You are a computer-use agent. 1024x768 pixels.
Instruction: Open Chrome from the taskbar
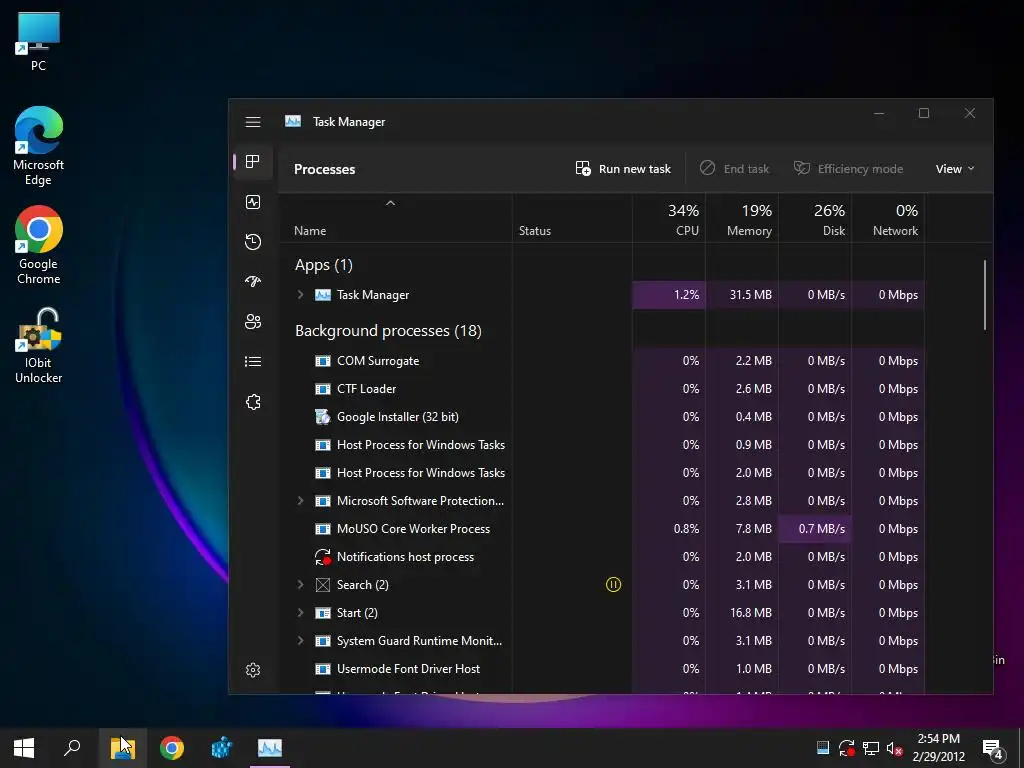coord(172,748)
